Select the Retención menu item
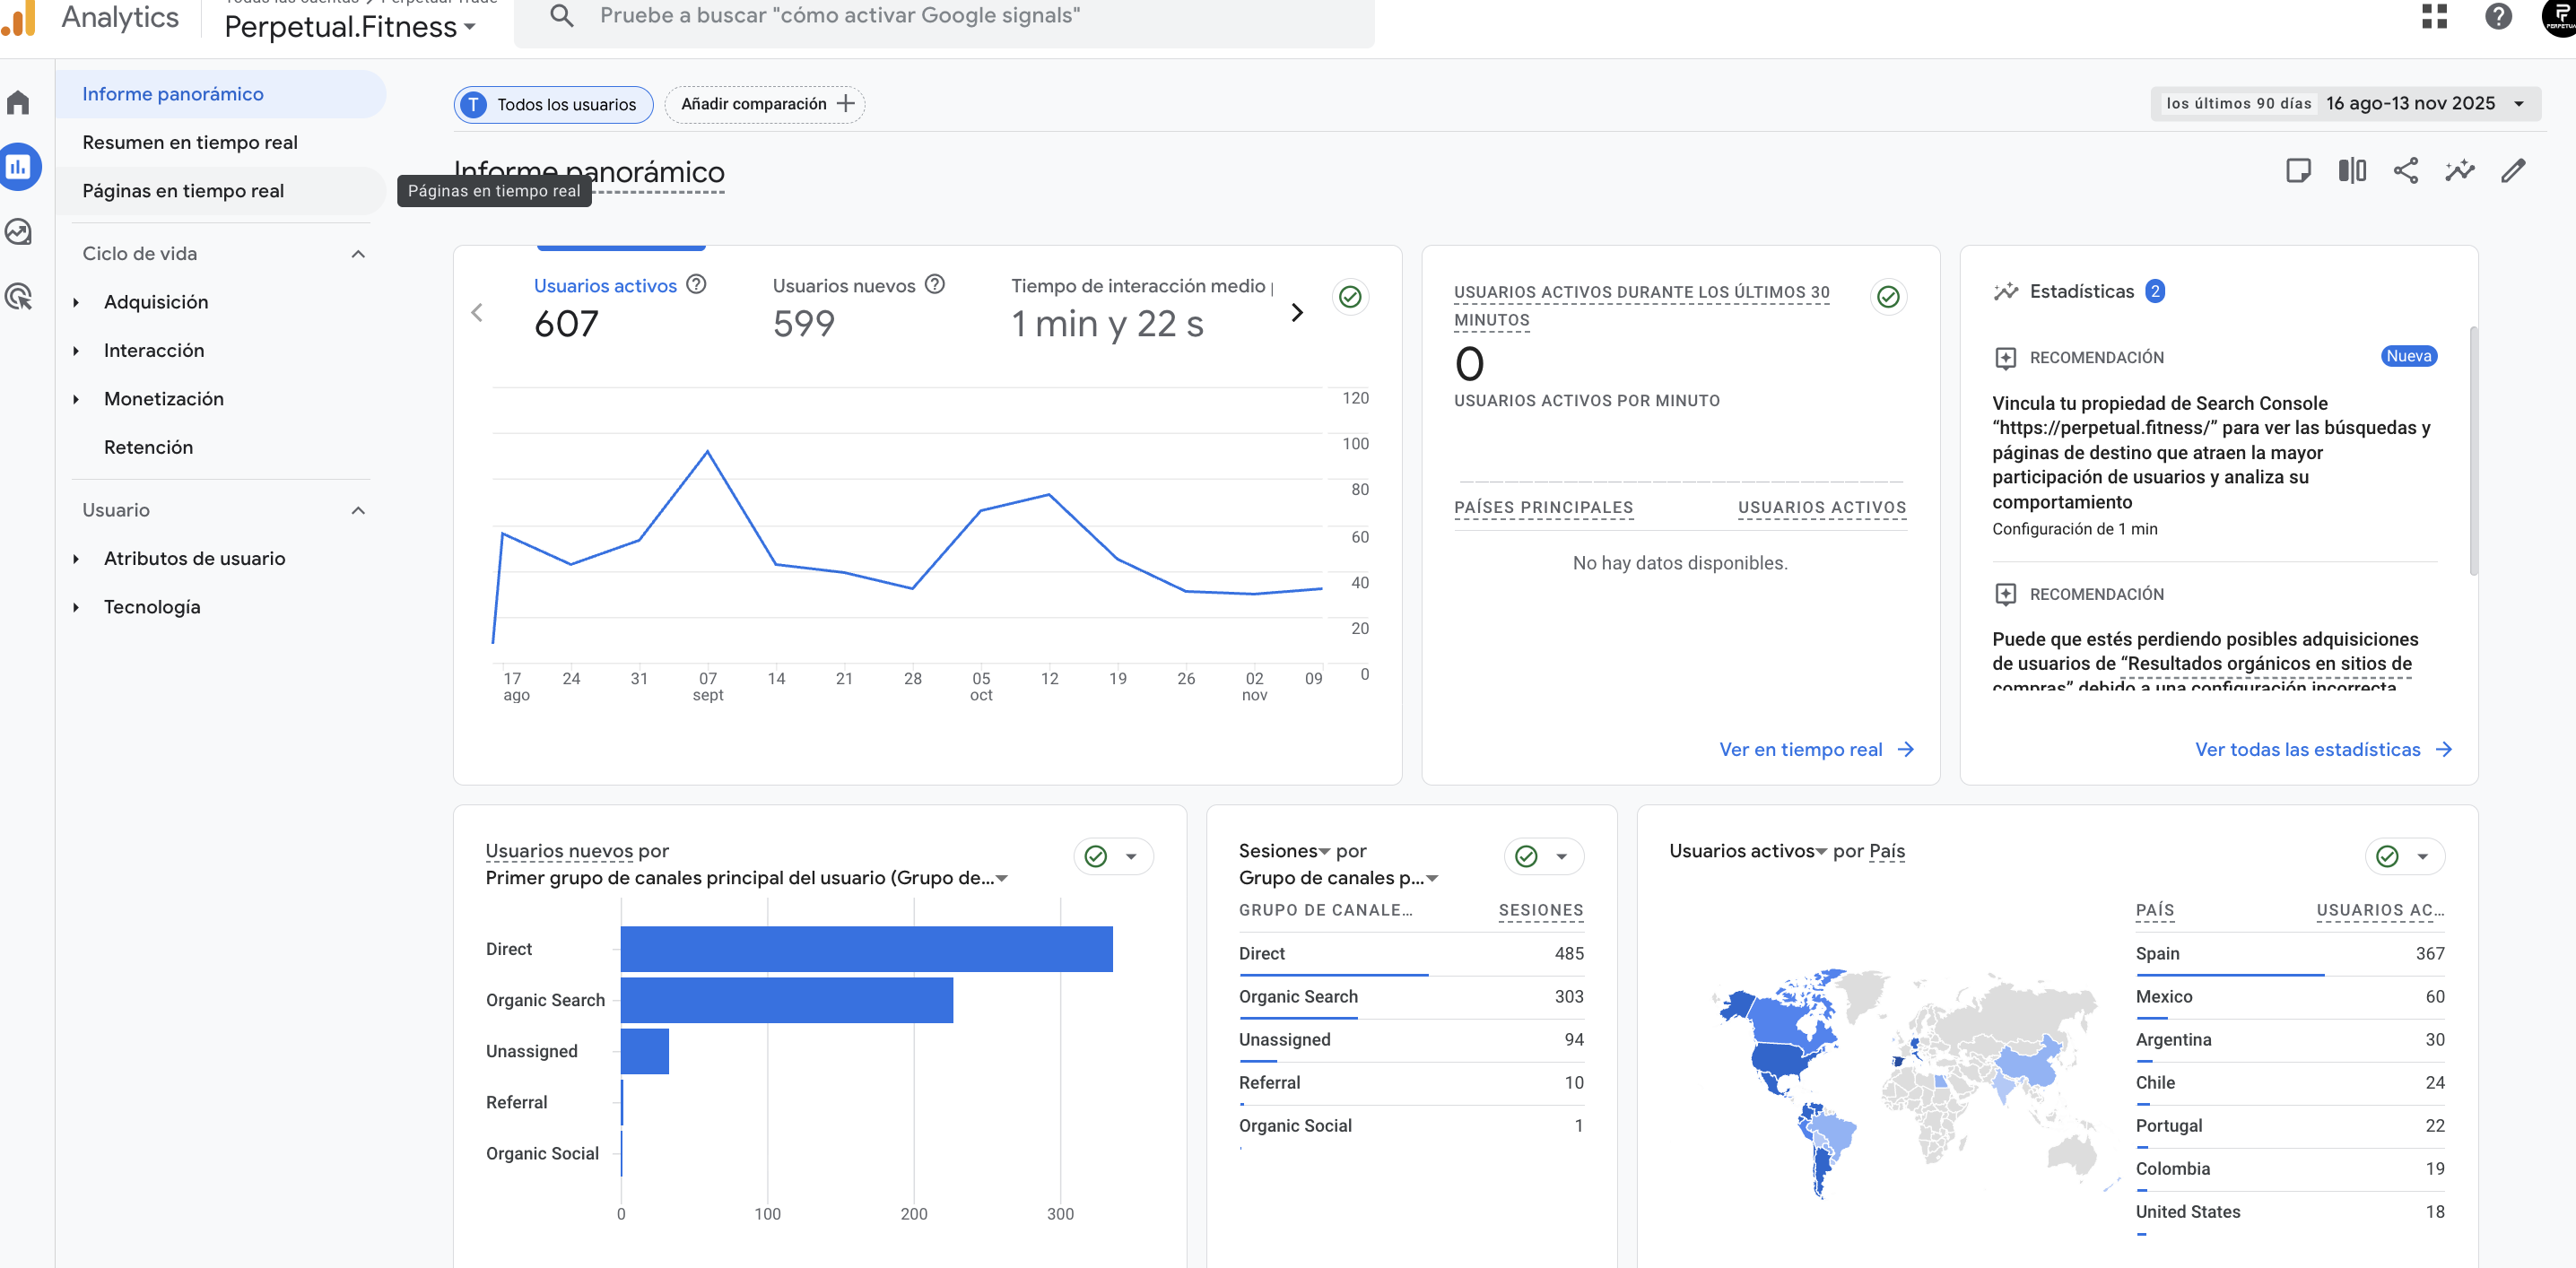2576x1268 pixels. coord(148,447)
